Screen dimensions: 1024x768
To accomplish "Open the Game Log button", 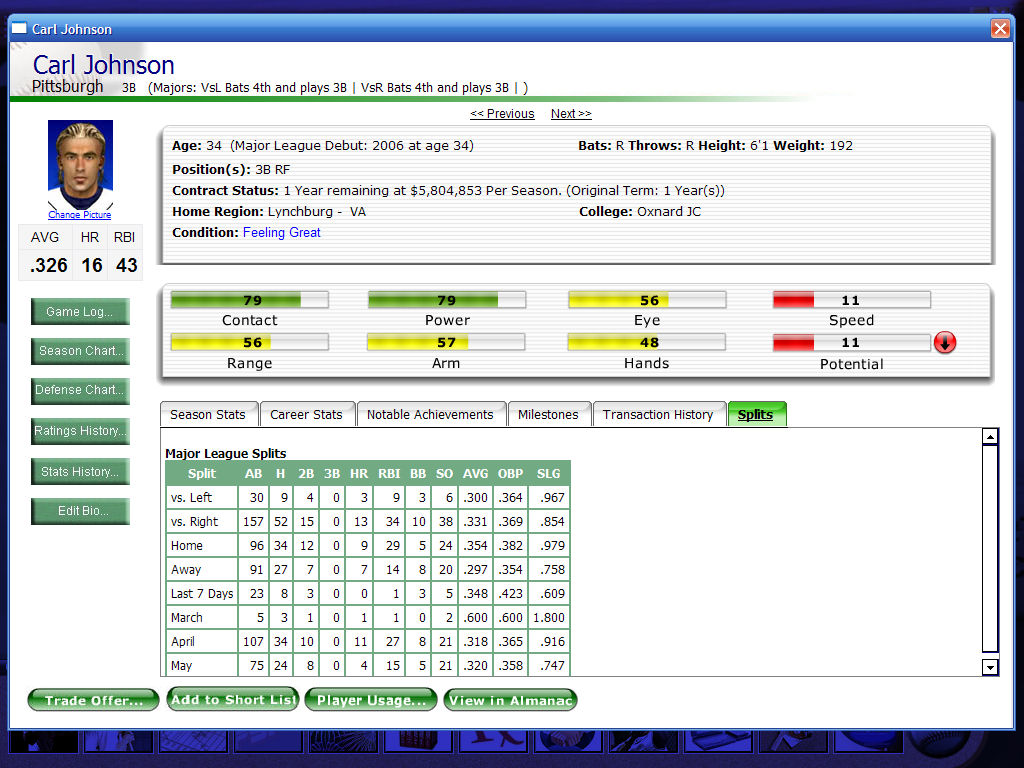I will 80,312.
